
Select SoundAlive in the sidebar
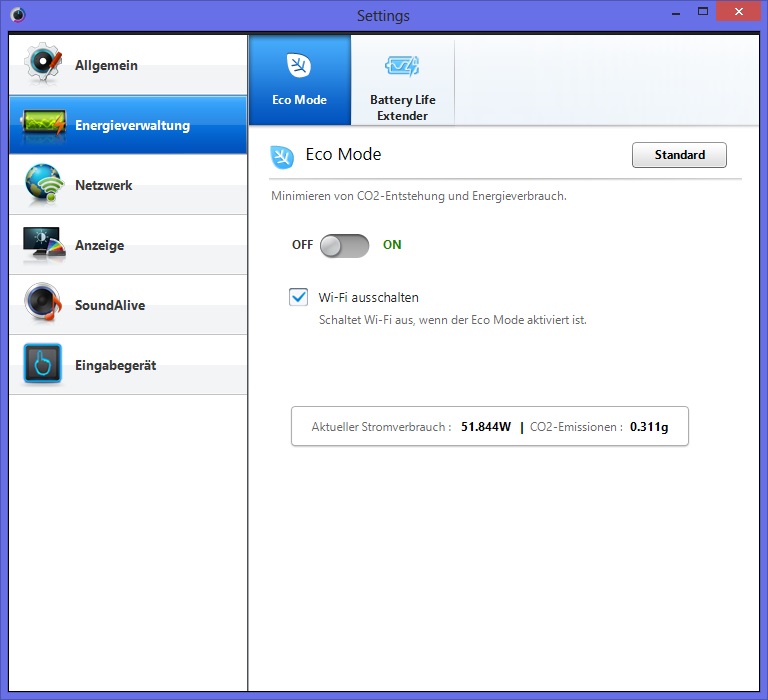(128, 305)
